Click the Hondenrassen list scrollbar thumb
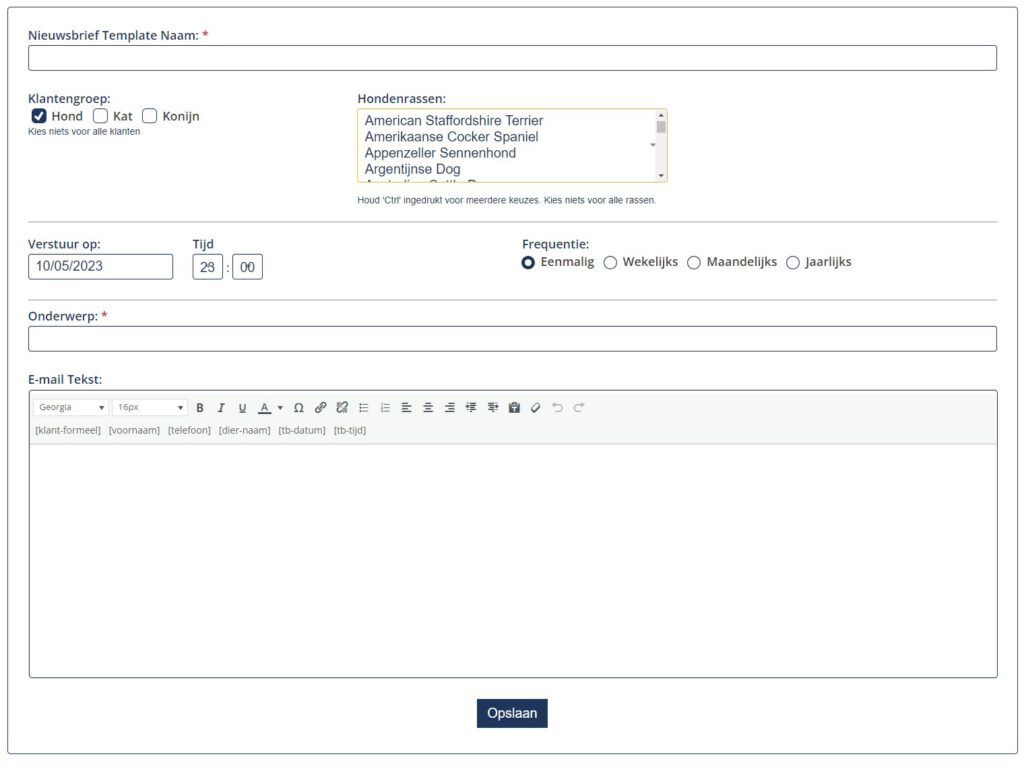This screenshot has width=1024, height=771. pos(661,127)
